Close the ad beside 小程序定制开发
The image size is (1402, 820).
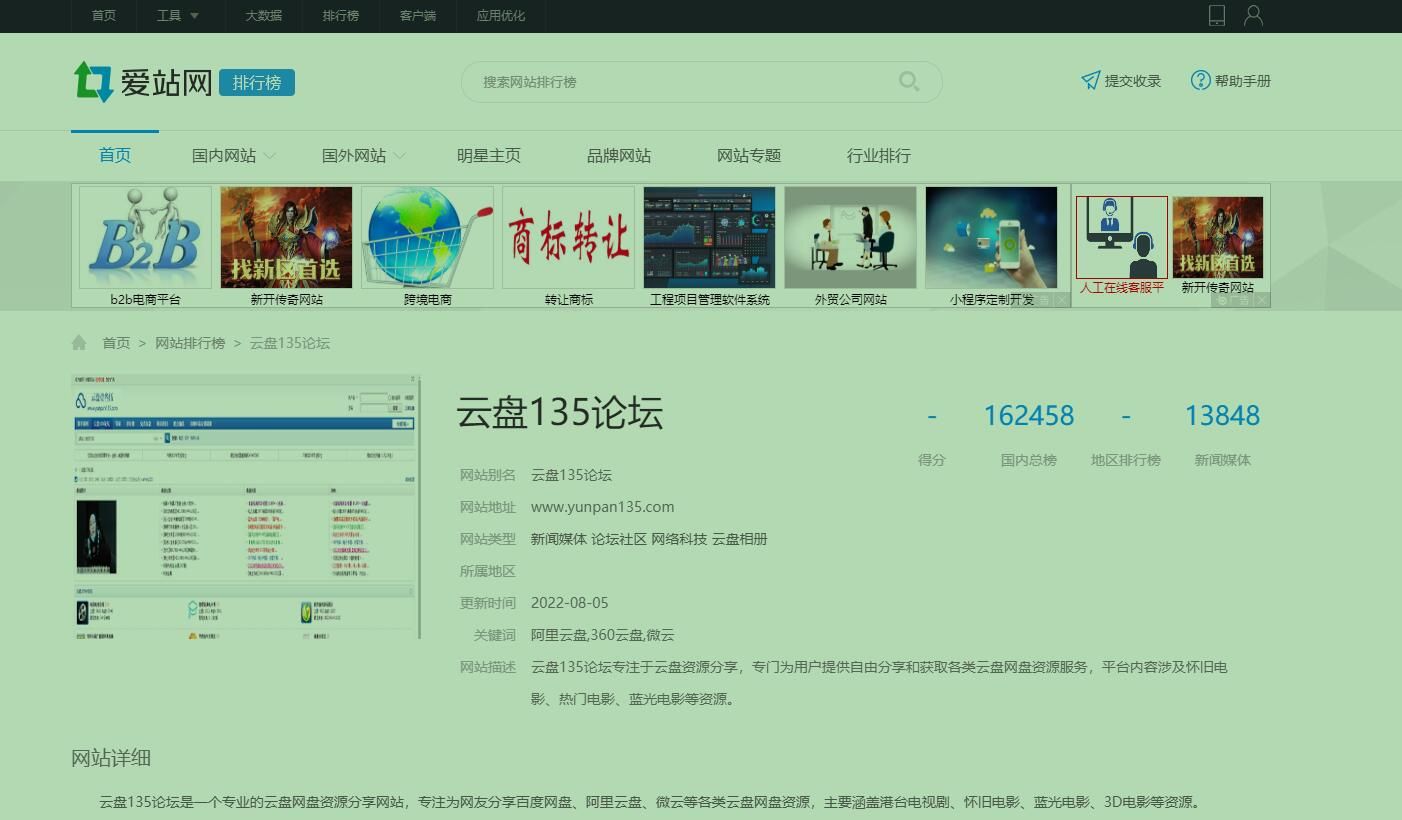click(1062, 300)
